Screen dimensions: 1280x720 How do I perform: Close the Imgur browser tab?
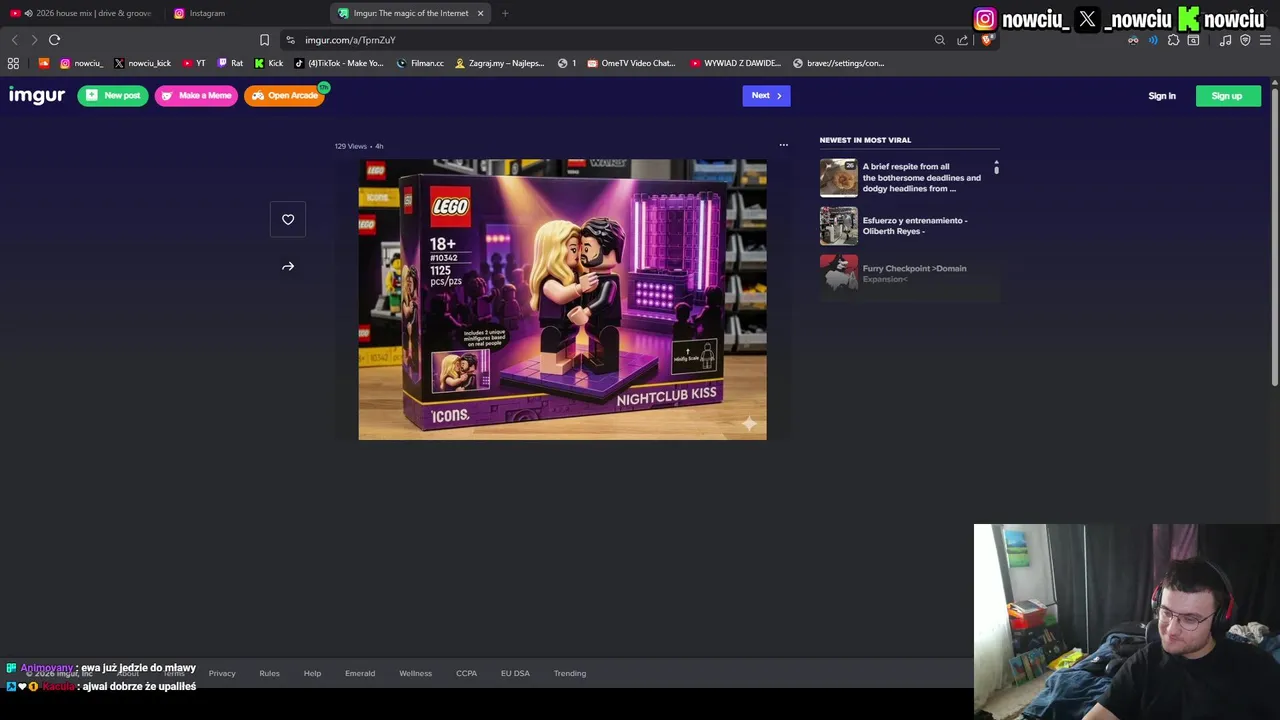point(480,13)
